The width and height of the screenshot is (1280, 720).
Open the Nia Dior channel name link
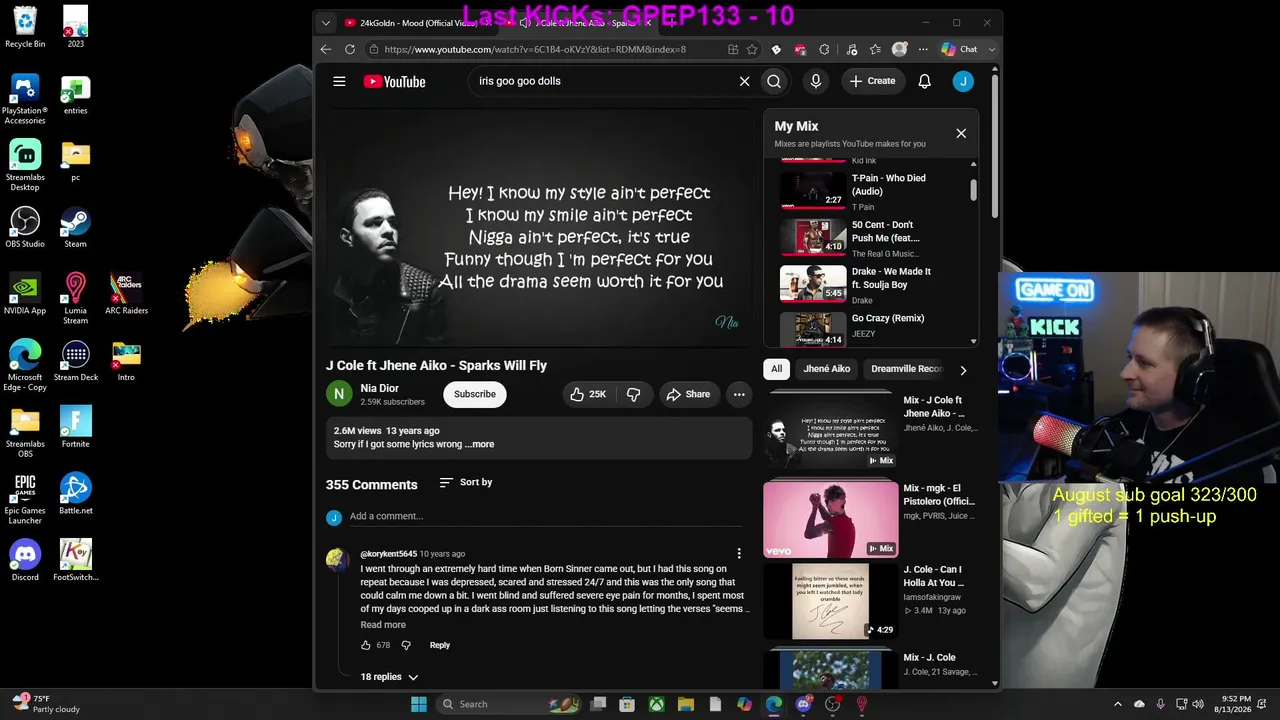(380, 388)
